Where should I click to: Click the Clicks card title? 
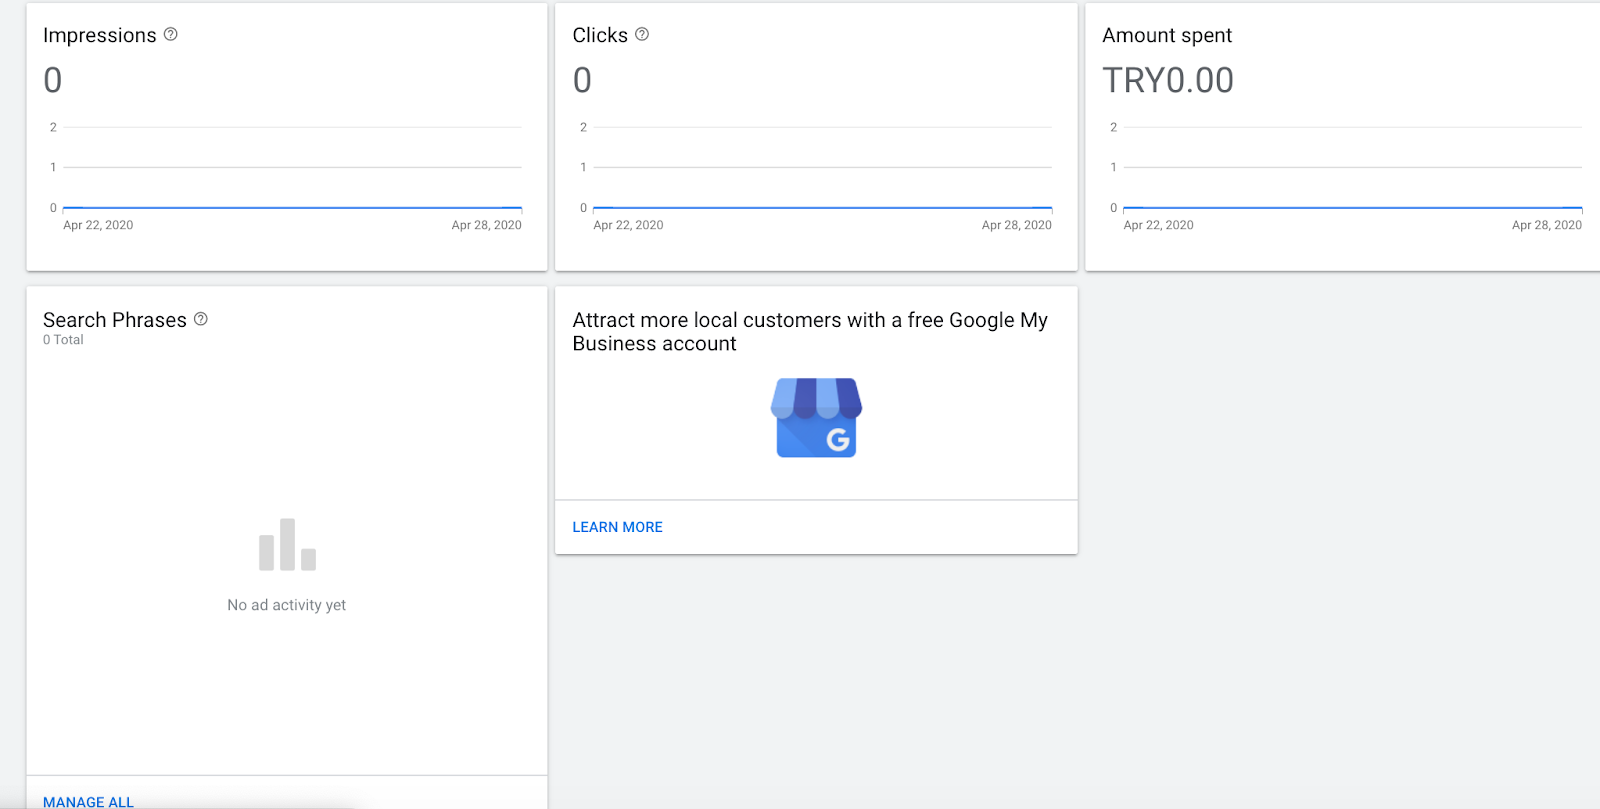pyautogui.click(x=600, y=35)
